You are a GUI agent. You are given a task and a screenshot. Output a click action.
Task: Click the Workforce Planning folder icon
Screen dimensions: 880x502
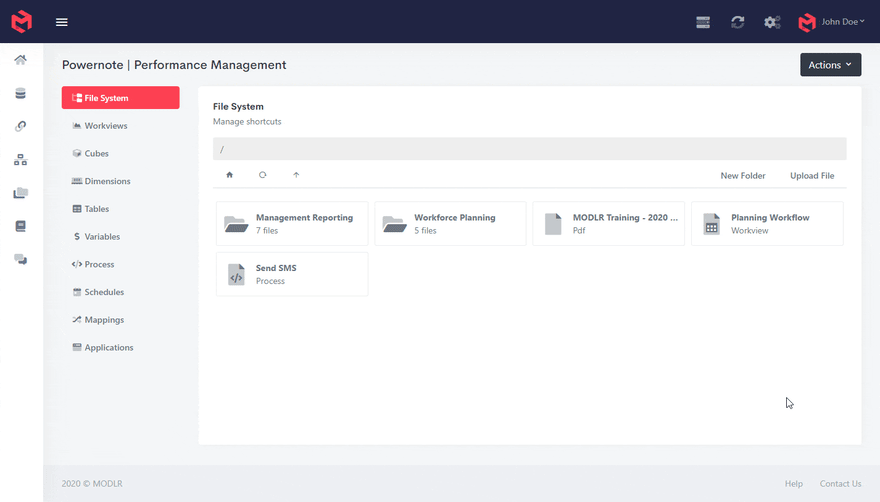click(395, 223)
